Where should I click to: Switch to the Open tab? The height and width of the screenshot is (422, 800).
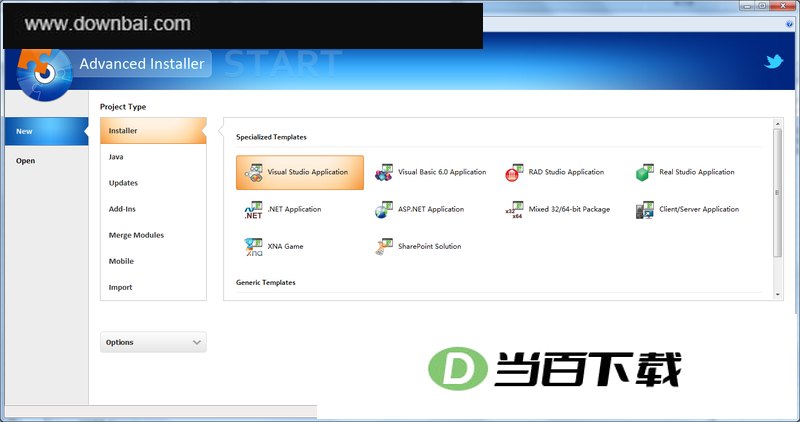tap(46, 161)
